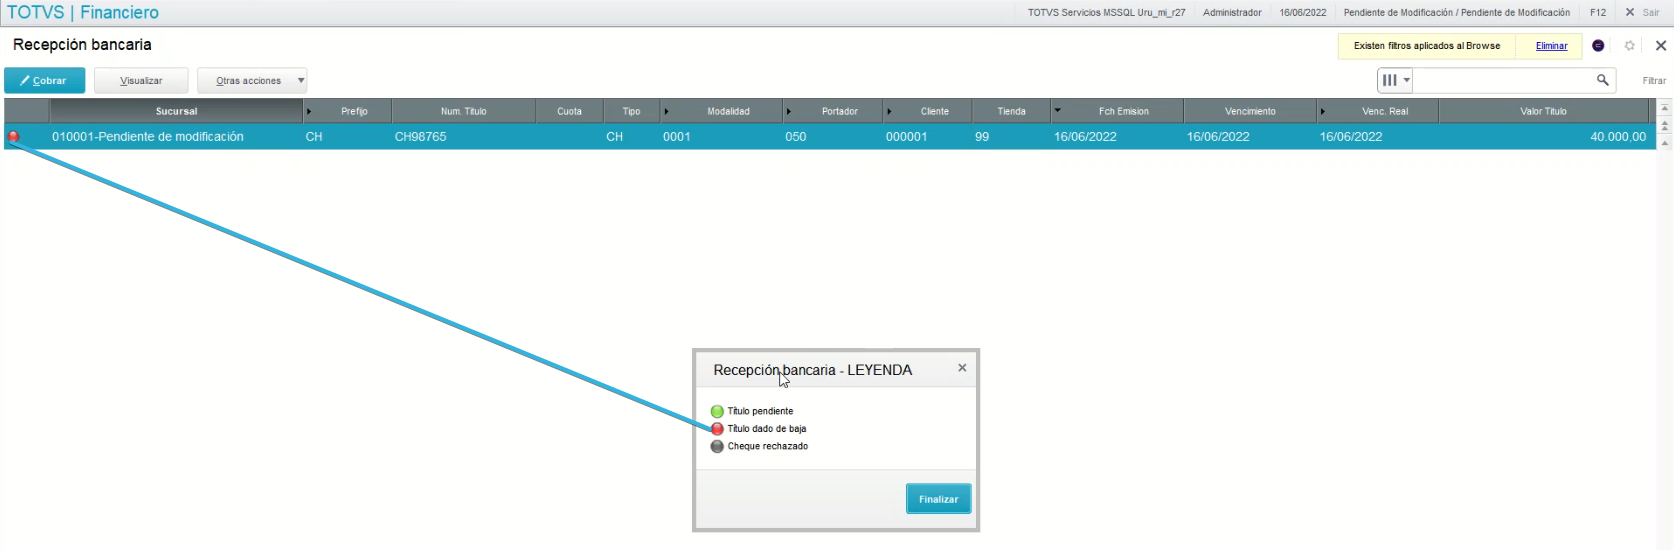The image size is (1674, 550).
Task: Click the Pendiente de Modificación company label
Action: click(1457, 13)
